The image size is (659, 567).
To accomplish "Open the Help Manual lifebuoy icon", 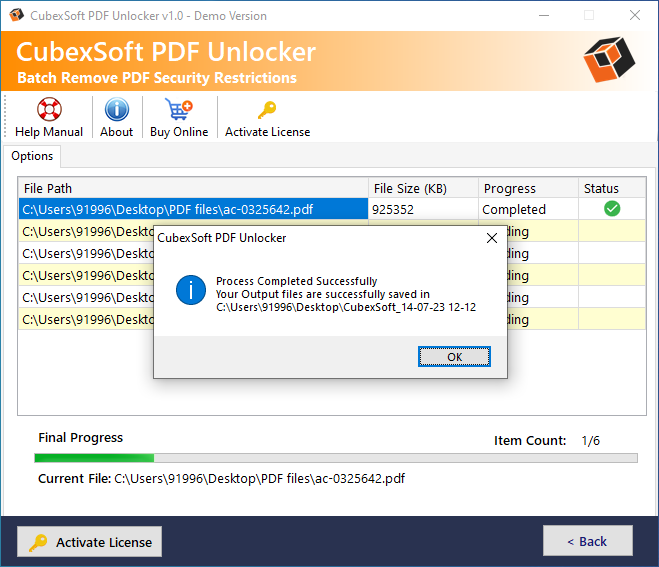I will 49,110.
